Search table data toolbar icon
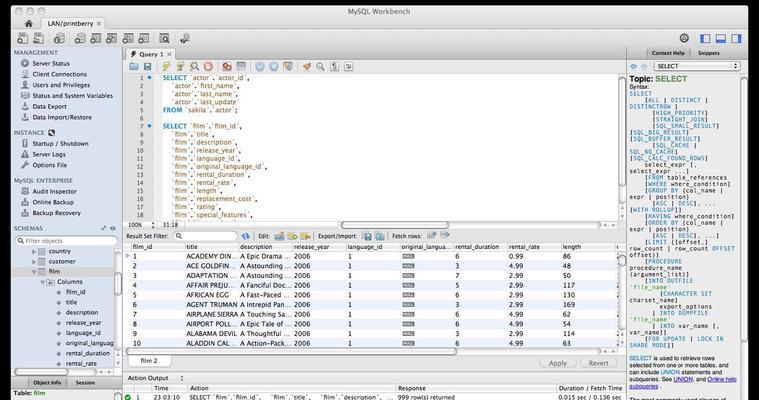759x400 pixels. coord(165,38)
